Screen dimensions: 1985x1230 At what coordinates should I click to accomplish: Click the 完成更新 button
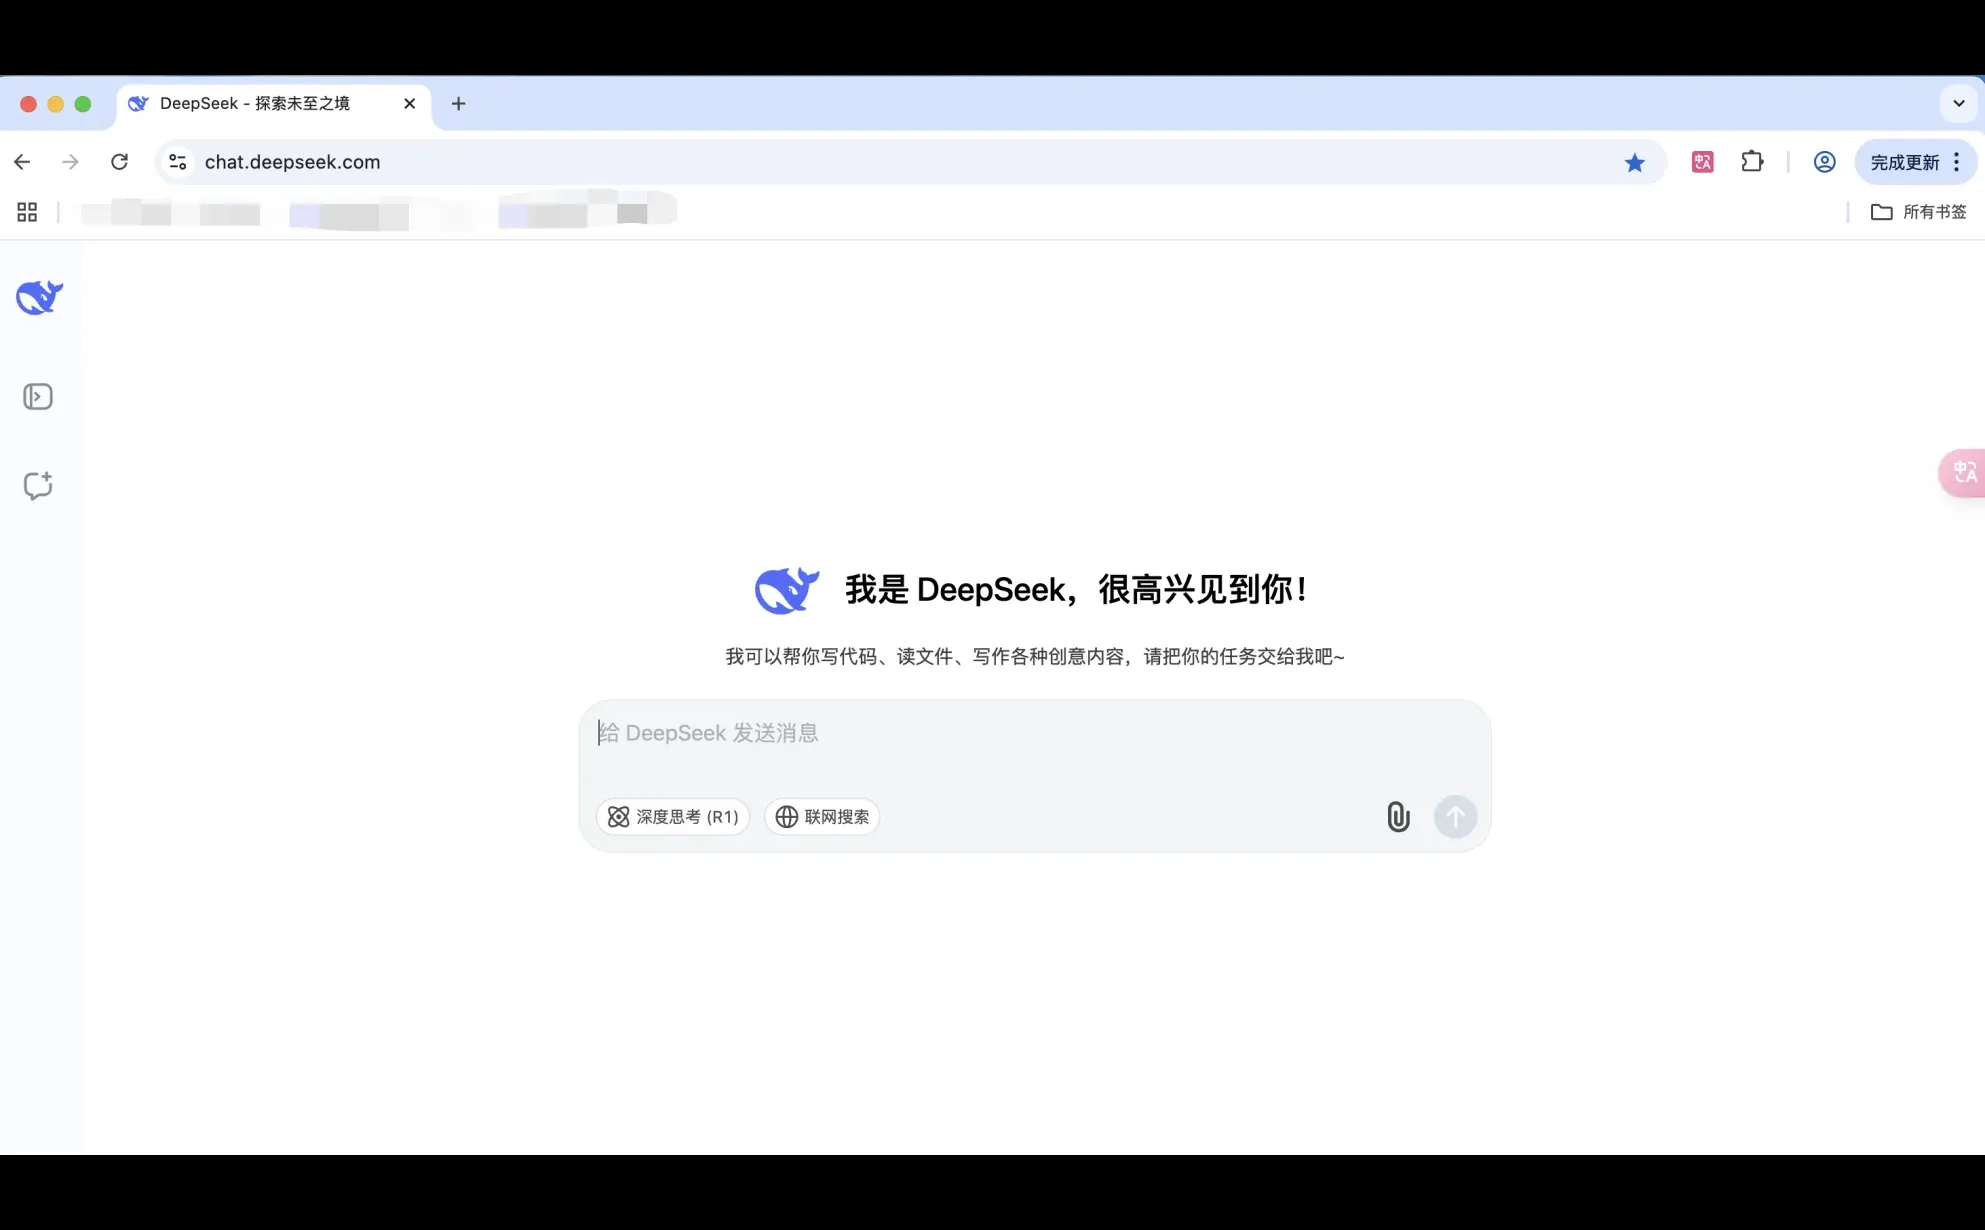[1904, 161]
